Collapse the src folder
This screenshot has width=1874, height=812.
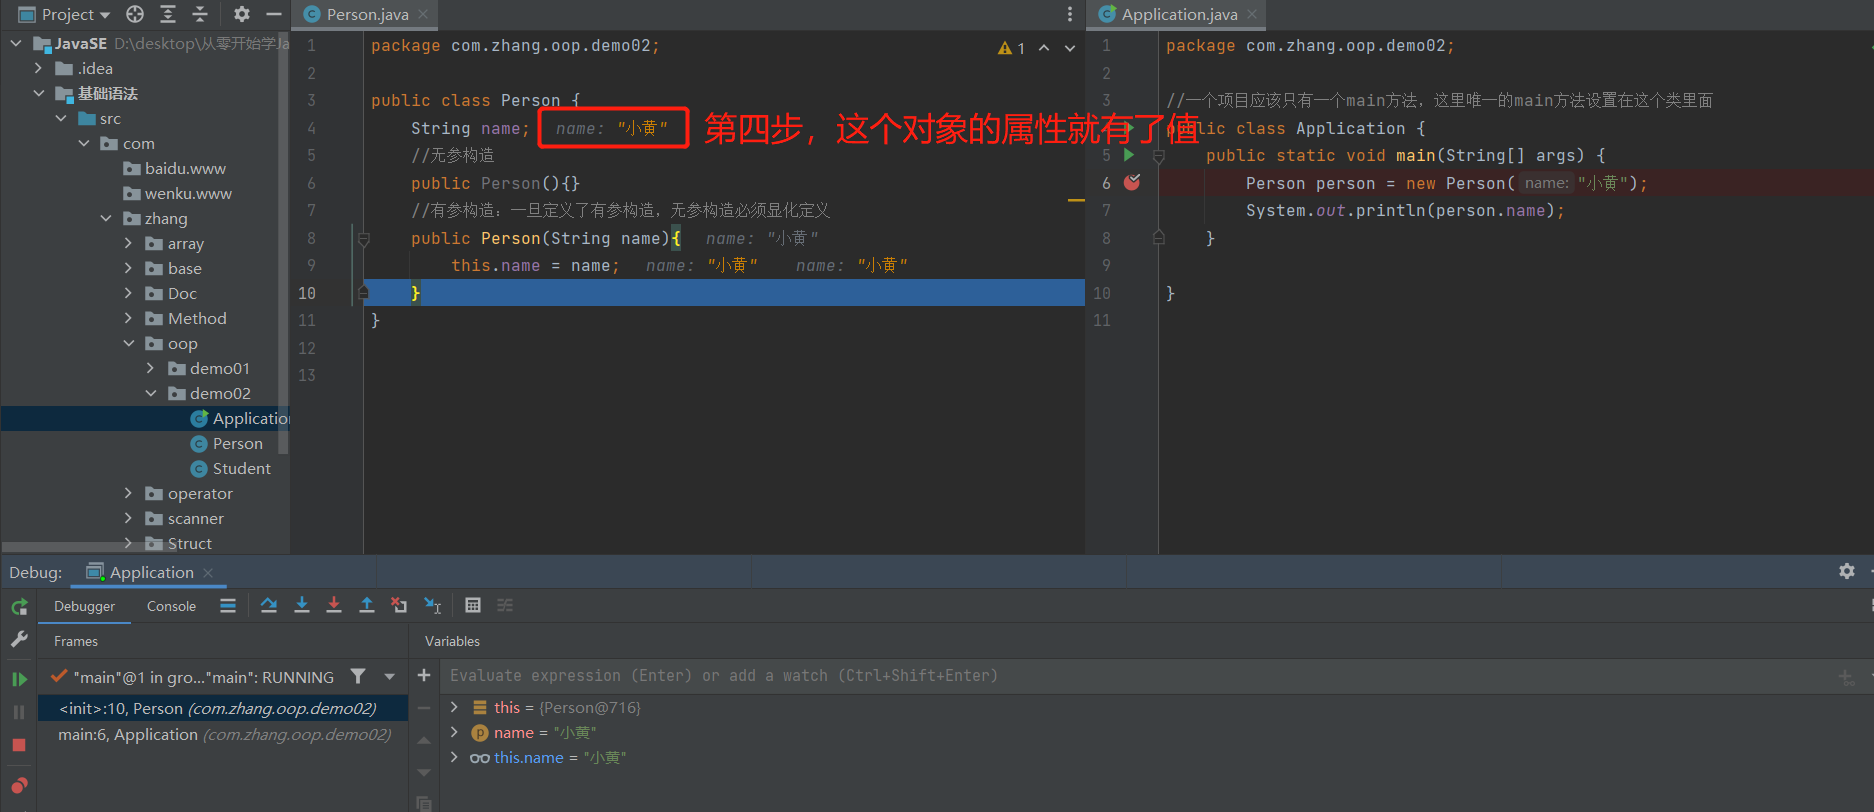62,118
